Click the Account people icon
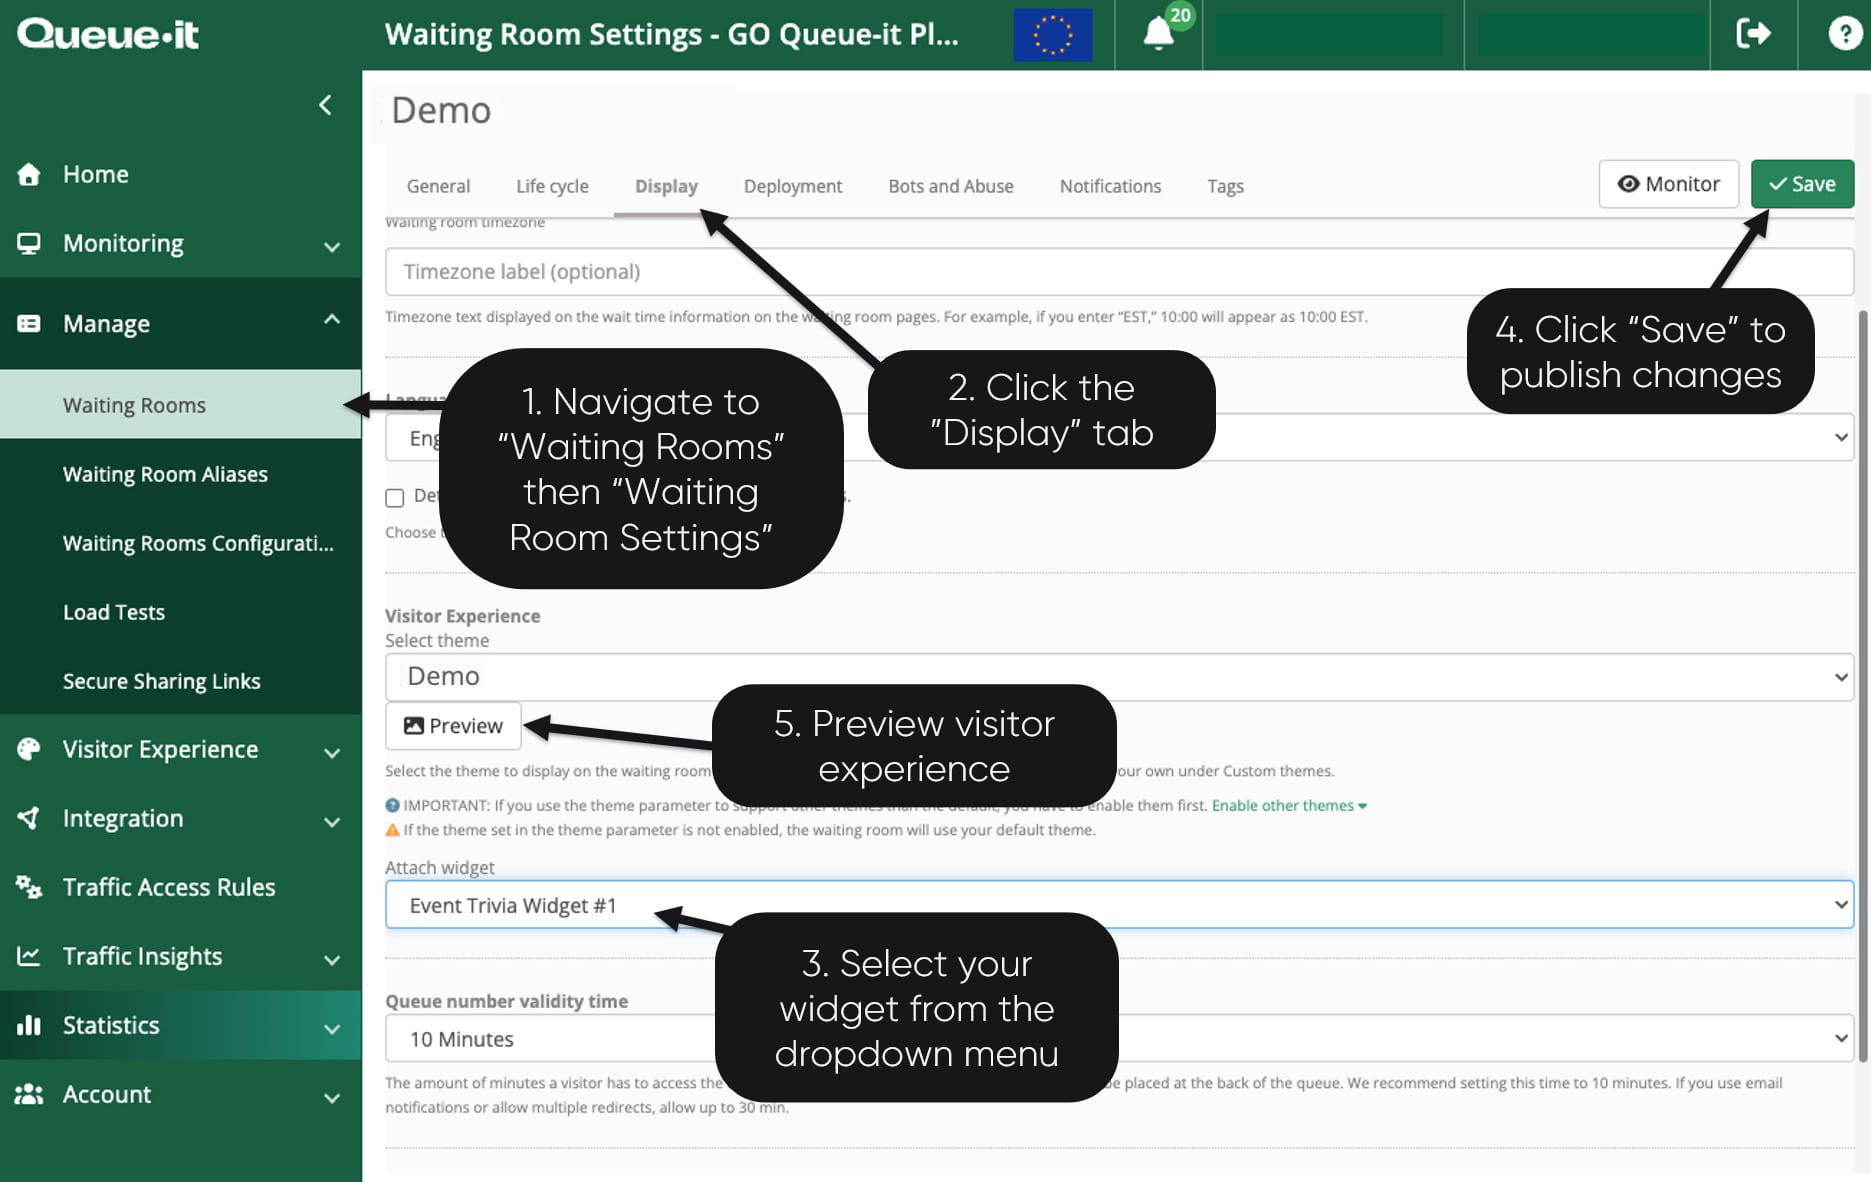 [31, 1095]
